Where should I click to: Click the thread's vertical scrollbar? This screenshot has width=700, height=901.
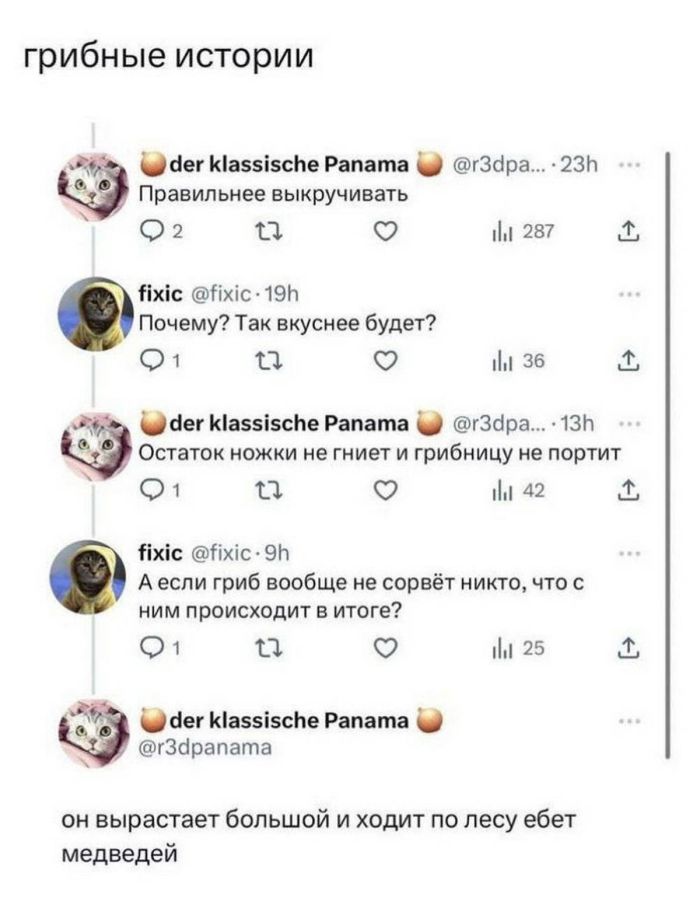coord(667,450)
